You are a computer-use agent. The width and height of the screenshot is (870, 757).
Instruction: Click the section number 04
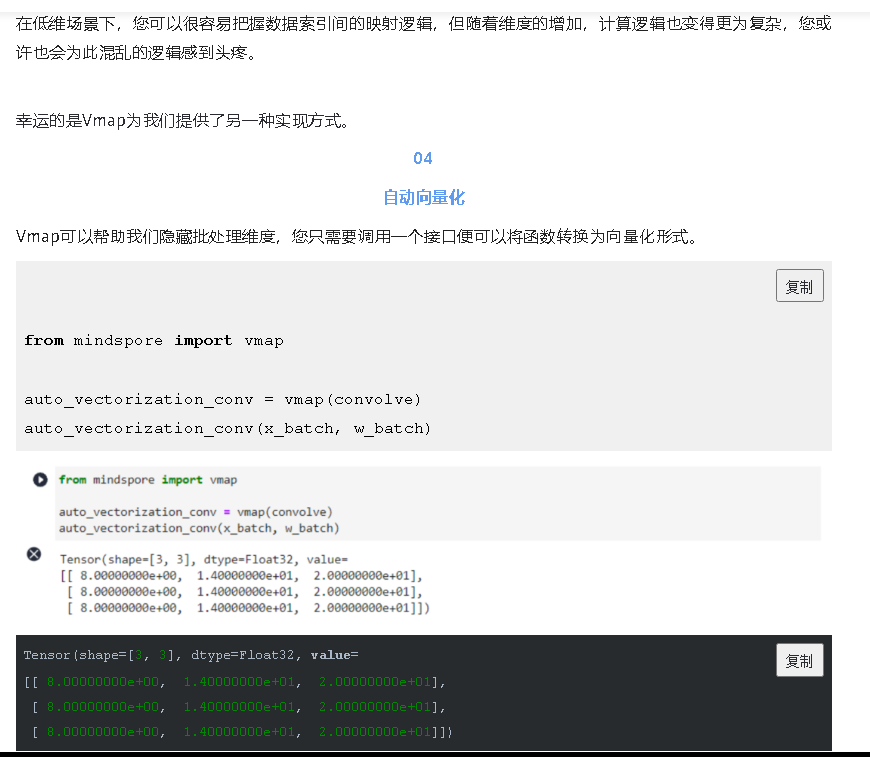coord(423,158)
